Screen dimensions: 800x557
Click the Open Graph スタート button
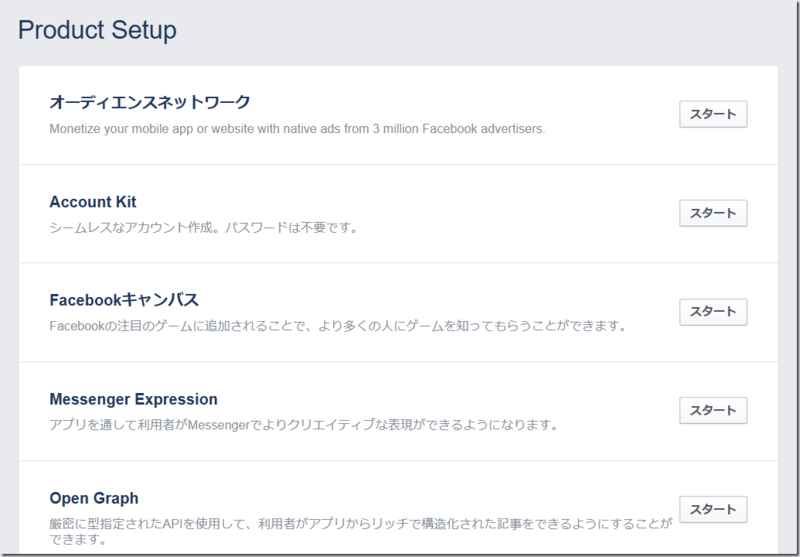[713, 508]
